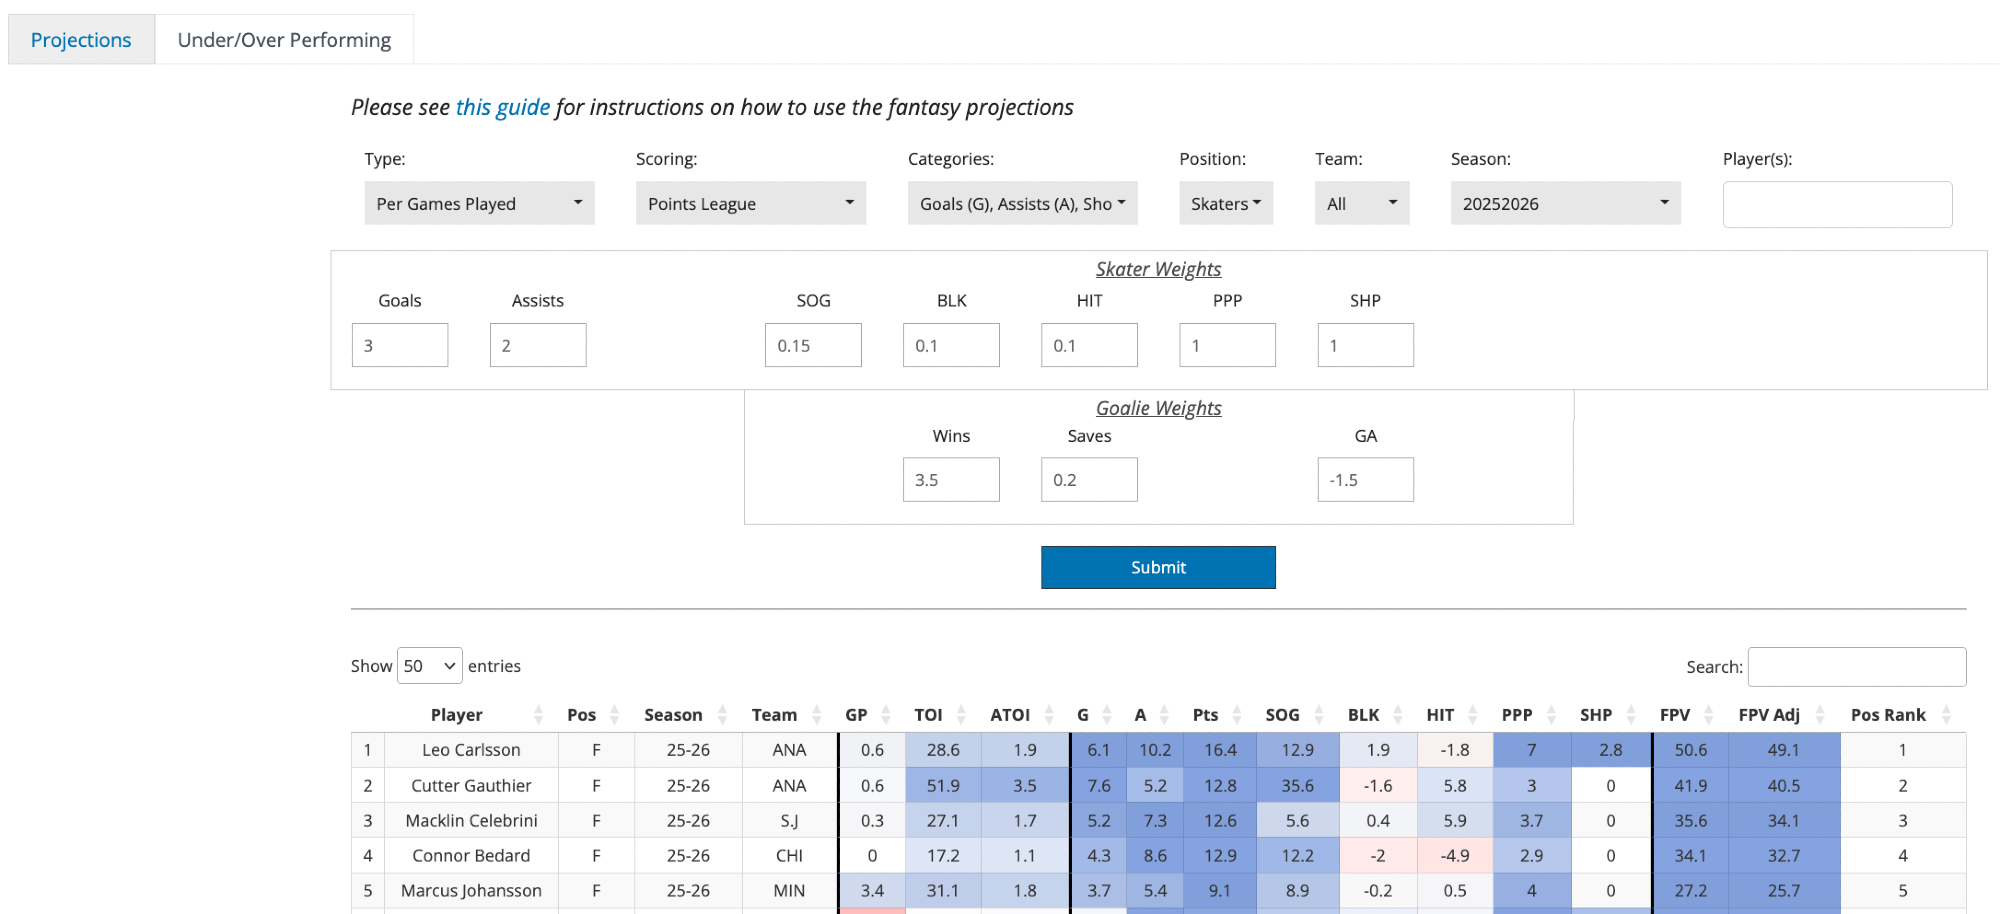Open the Season 20252026 dropdown
Screen dimensions: 2000x914
(1565, 203)
